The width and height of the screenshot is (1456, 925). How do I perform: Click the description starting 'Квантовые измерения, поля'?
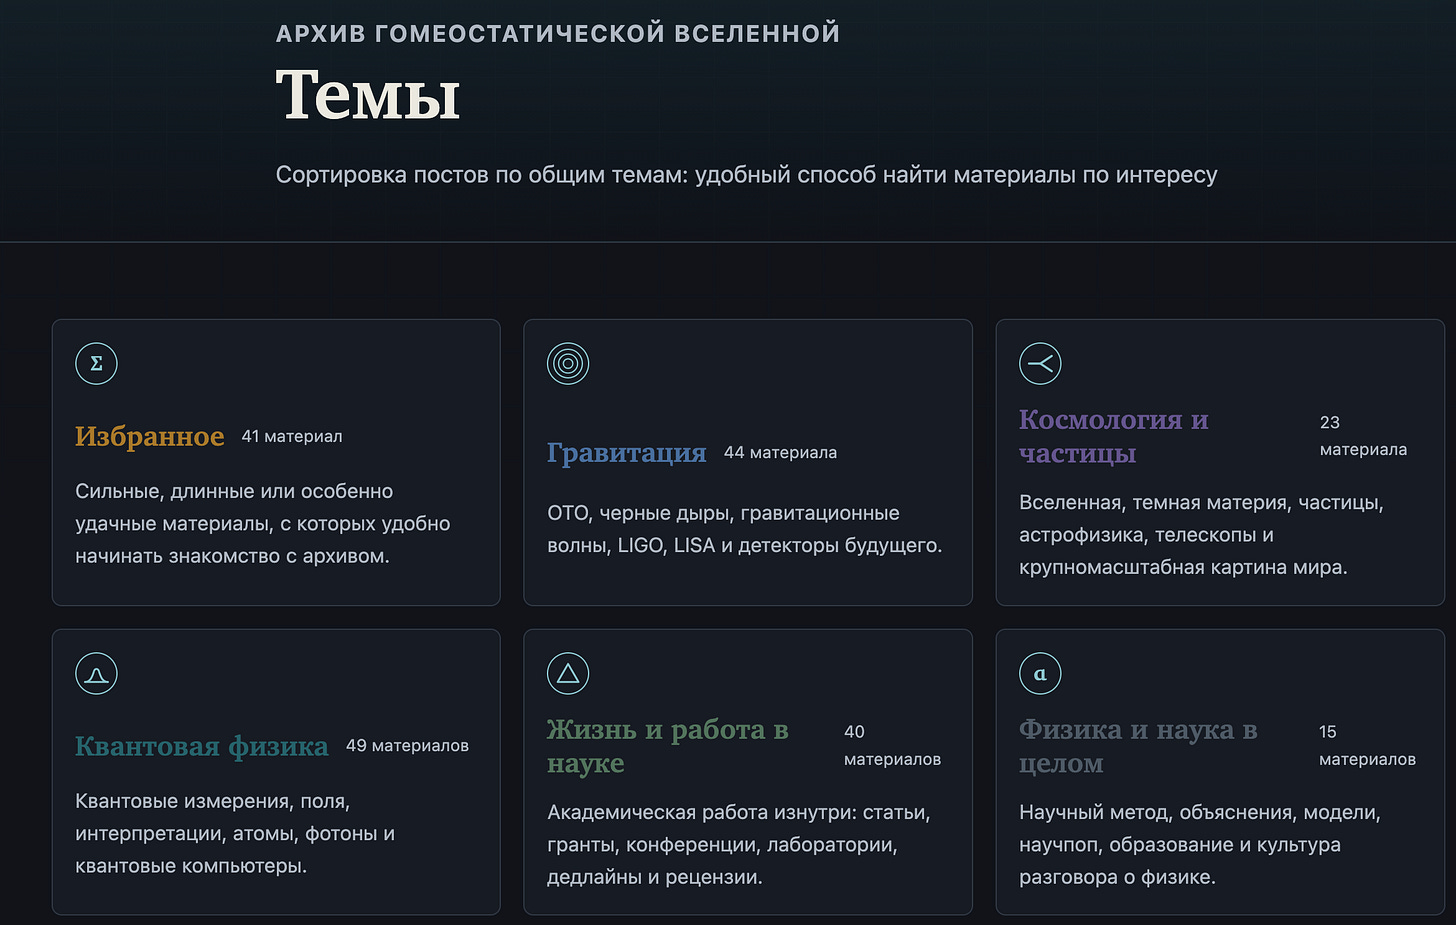235,834
